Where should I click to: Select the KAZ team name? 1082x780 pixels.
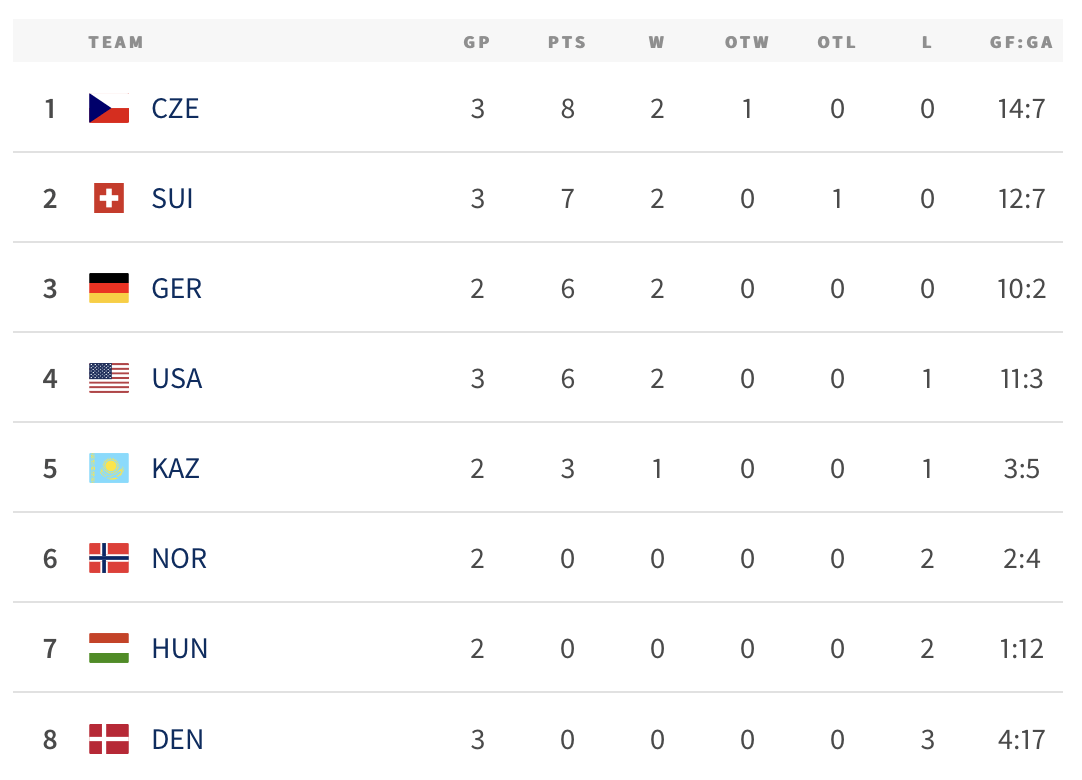tap(176, 469)
